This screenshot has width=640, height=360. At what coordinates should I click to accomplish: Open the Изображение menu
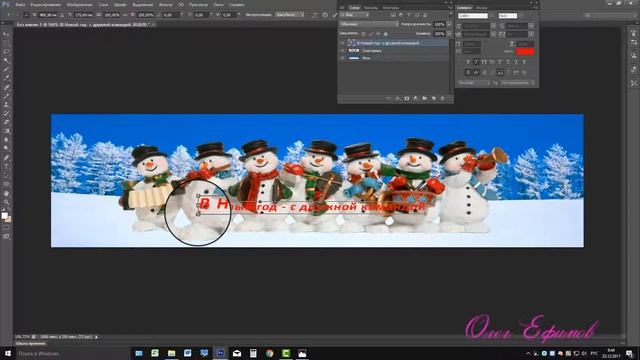click(x=79, y=5)
